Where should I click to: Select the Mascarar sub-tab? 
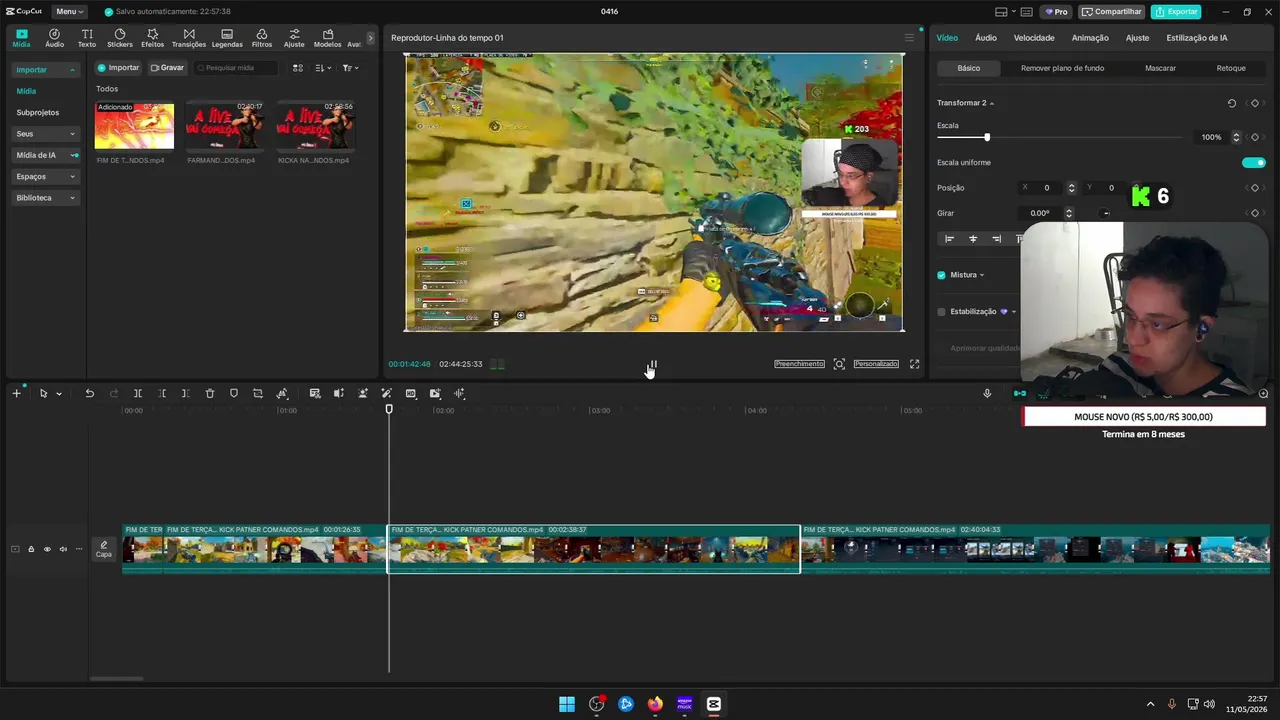click(1160, 68)
